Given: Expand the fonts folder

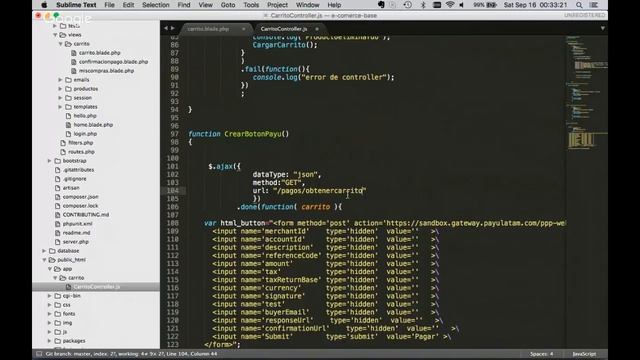Looking at the screenshot, I should pyautogui.click(x=50, y=313).
